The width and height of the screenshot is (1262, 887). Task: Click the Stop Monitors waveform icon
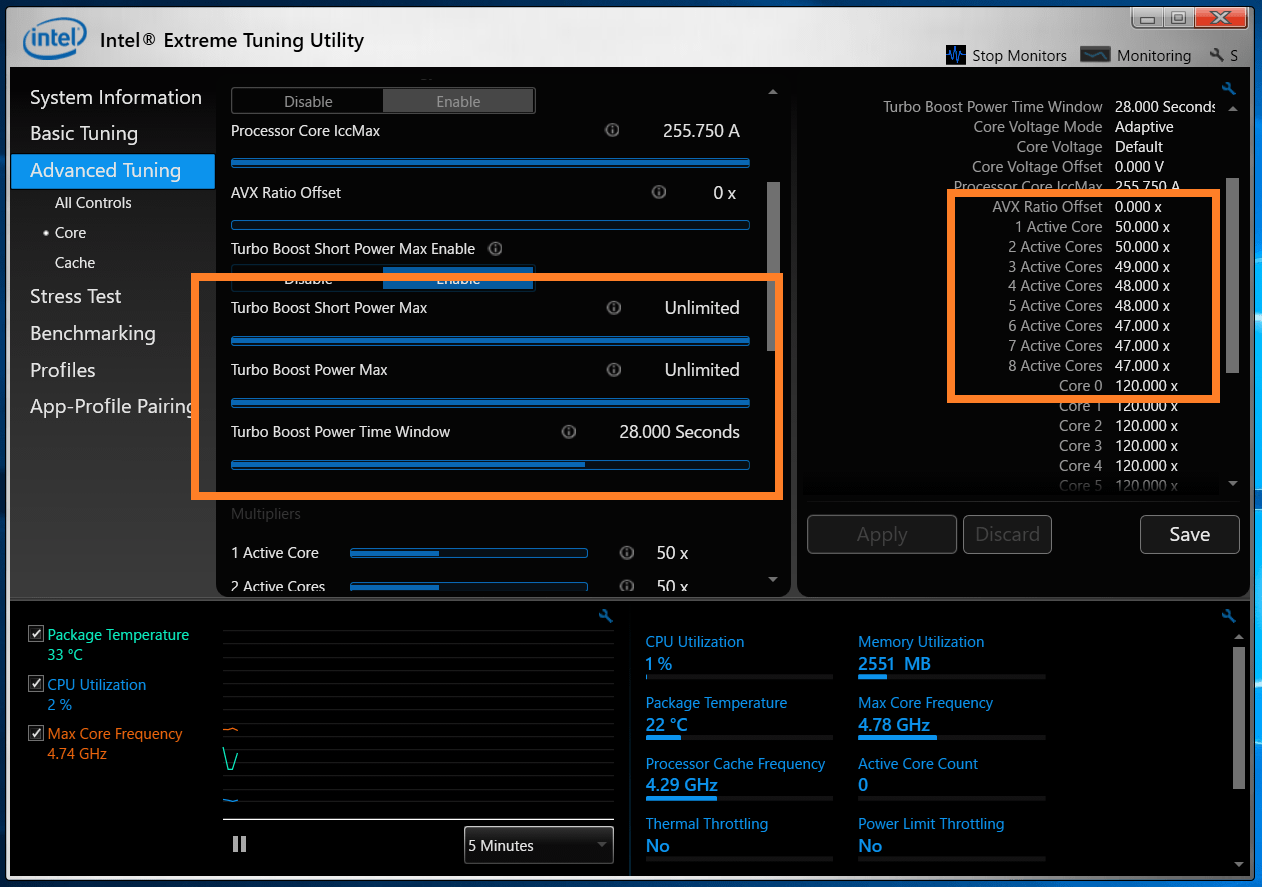[956, 55]
